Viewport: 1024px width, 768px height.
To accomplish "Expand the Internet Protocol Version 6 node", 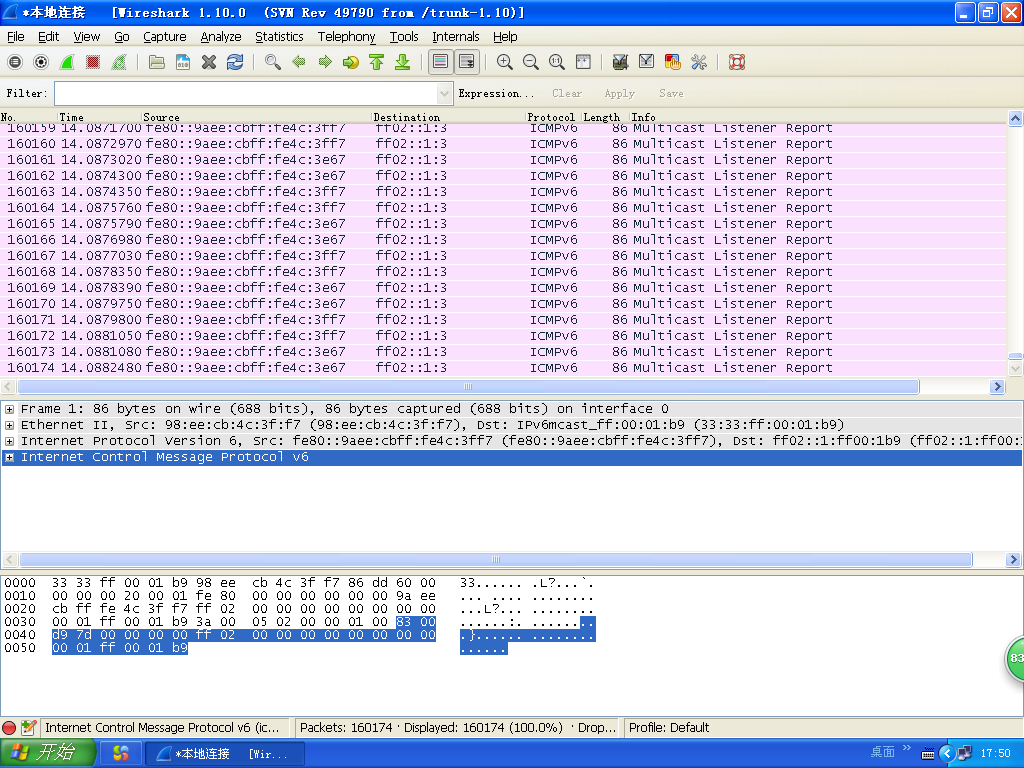I will coord(9,441).
